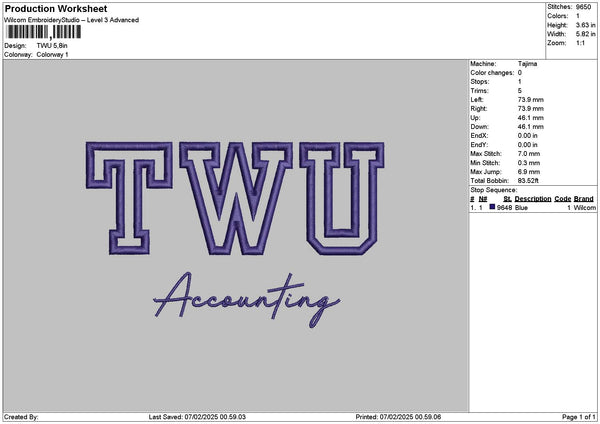600x424 pixels.
Task: Click the Colors value 1 in header
Action: pos(578,16)
